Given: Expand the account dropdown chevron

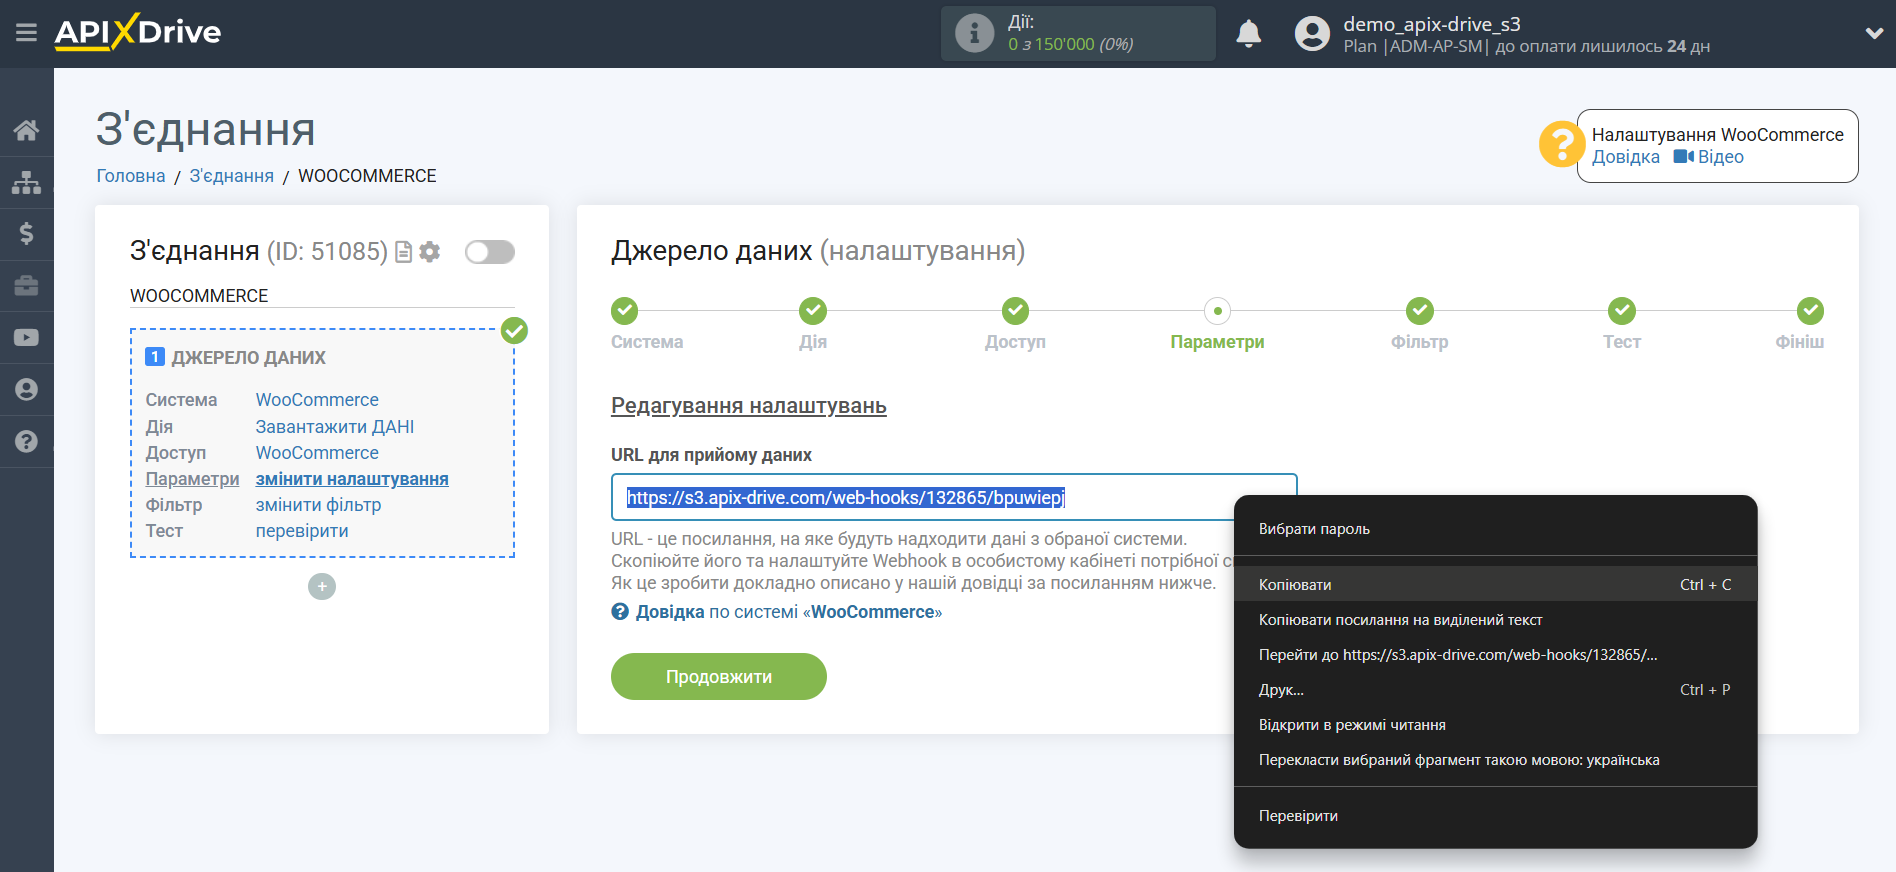Looking at the screenshot, I should [1874, 33].
